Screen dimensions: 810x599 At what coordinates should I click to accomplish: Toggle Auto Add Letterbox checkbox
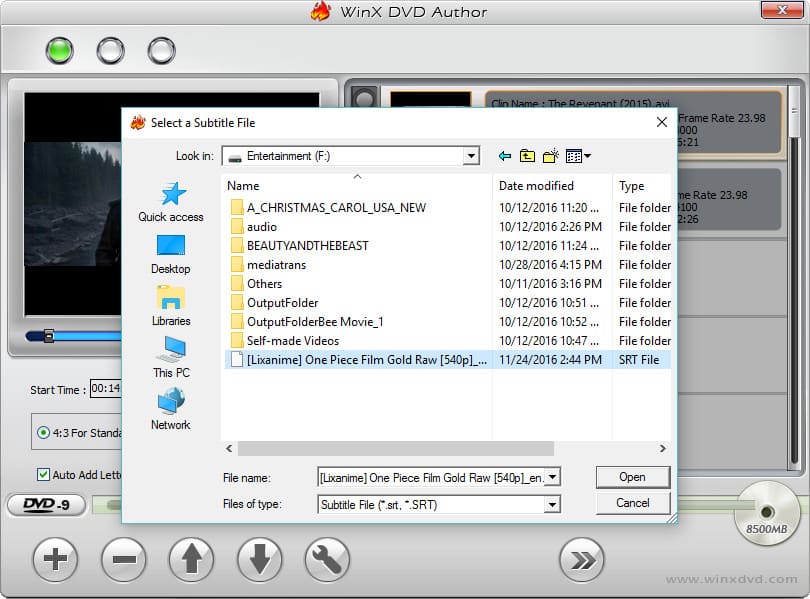43,475
